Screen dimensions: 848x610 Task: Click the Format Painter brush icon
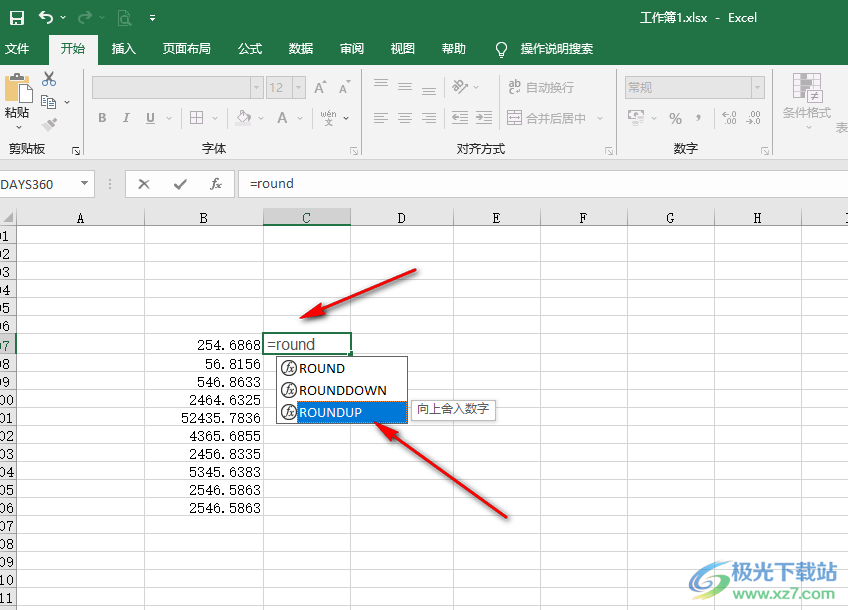tap(49, 124)
